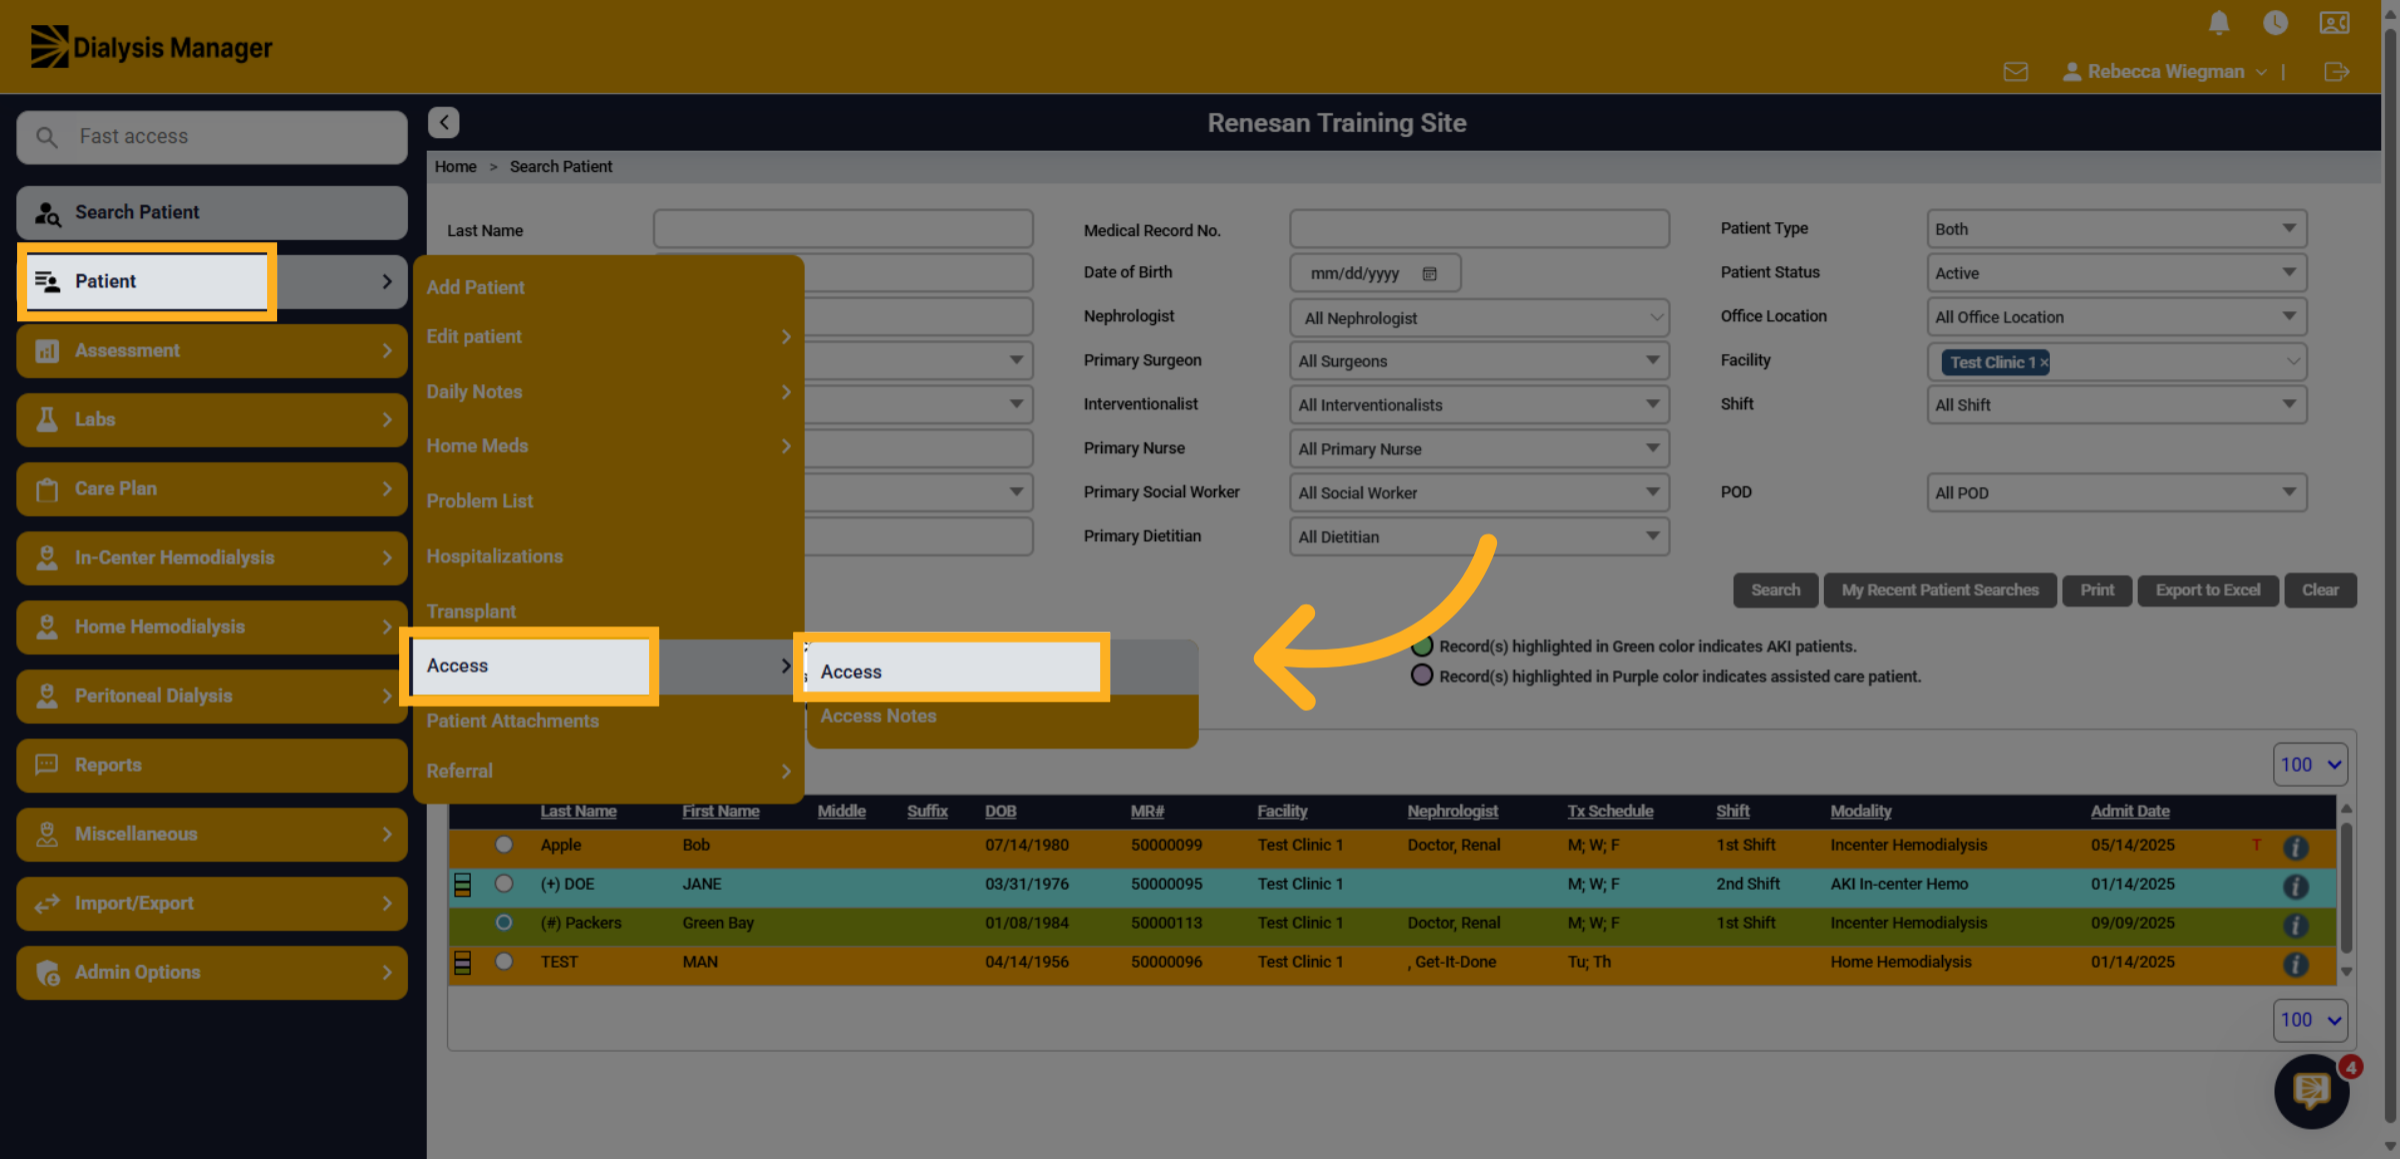The height and width of the screenshot is (1159, 2400).
Task: Click info icon for Apple Bob row
Action: (2295, 848)
